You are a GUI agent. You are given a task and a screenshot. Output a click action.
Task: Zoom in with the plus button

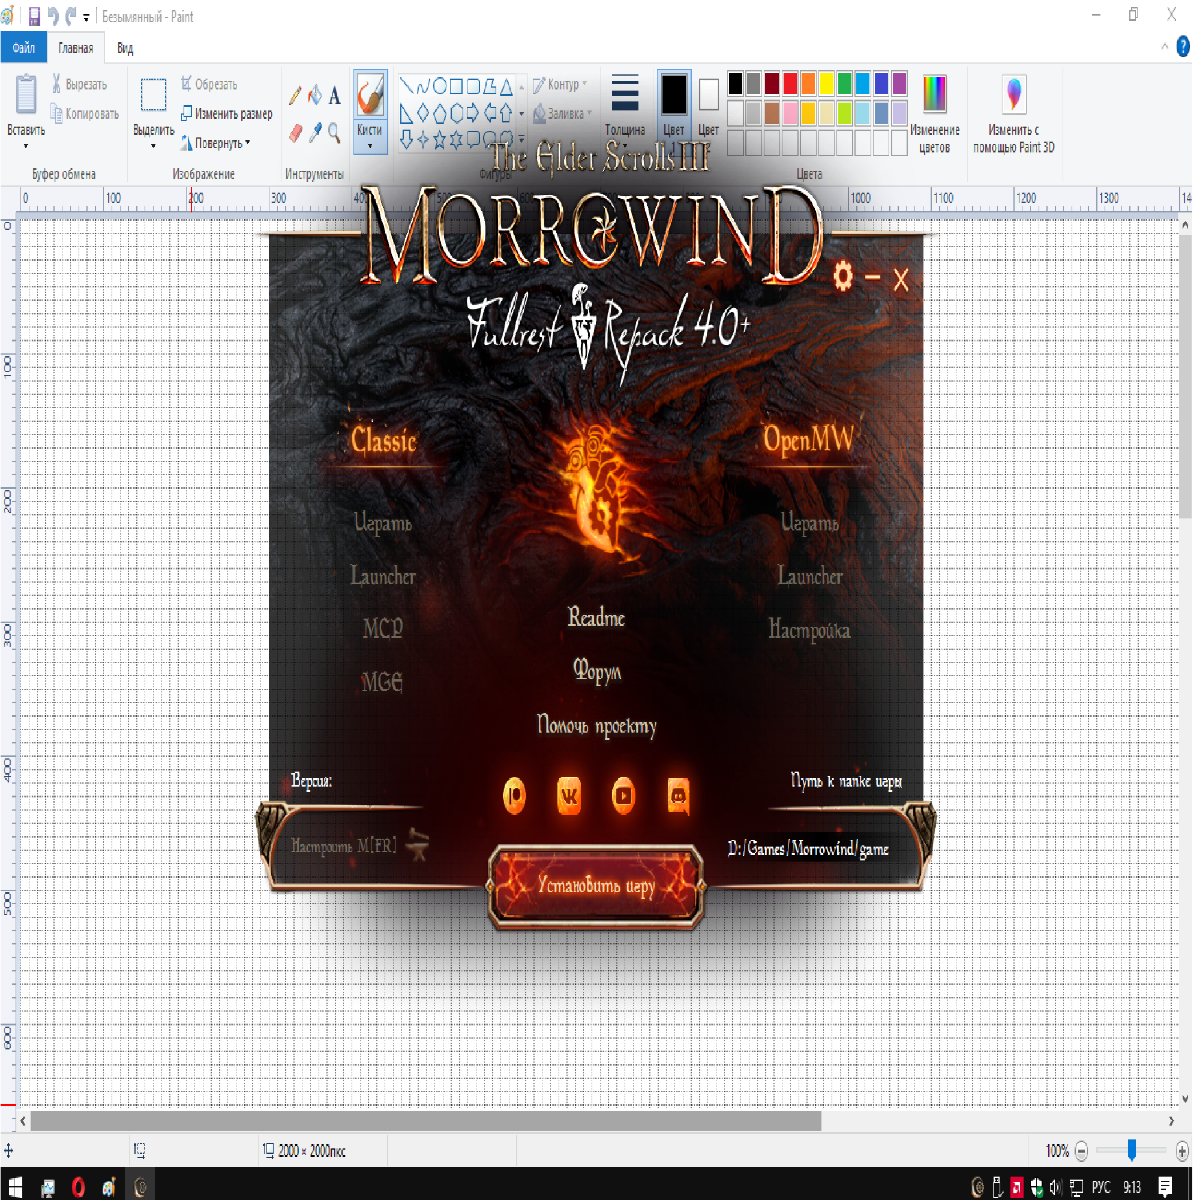click(1182, 1151)
